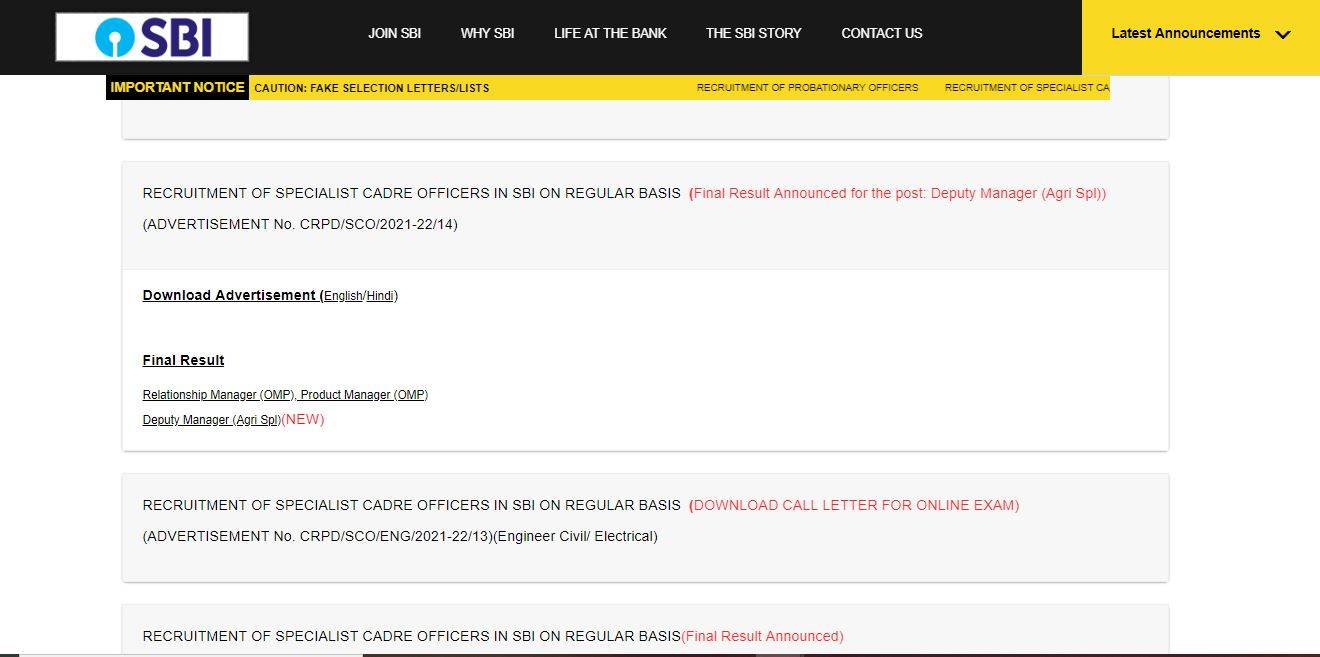The width and height of the screenshot is (1320, 657).
Task: Open Deputy Manager (Agri Spl) final result
Action: 211,420
